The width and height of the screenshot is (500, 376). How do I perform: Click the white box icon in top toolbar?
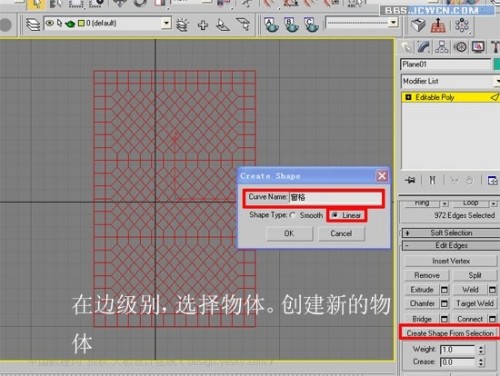418,25
